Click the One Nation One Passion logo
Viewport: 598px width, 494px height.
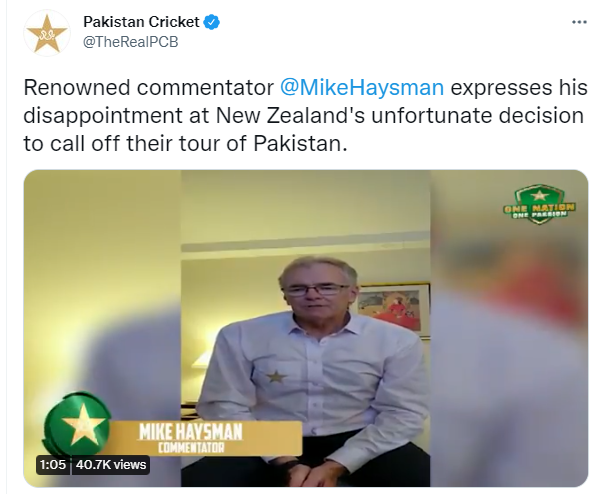[x=539, y=204]
